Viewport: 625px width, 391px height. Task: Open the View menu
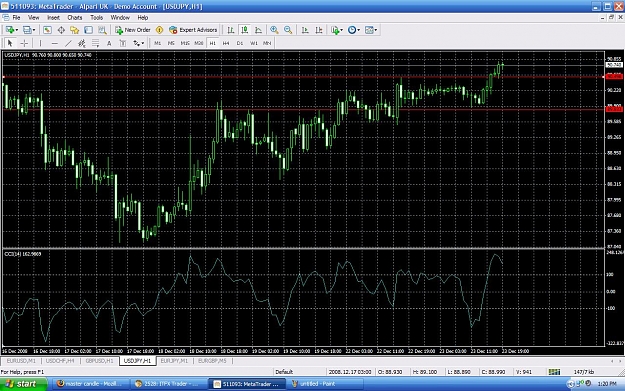point(33,18)
